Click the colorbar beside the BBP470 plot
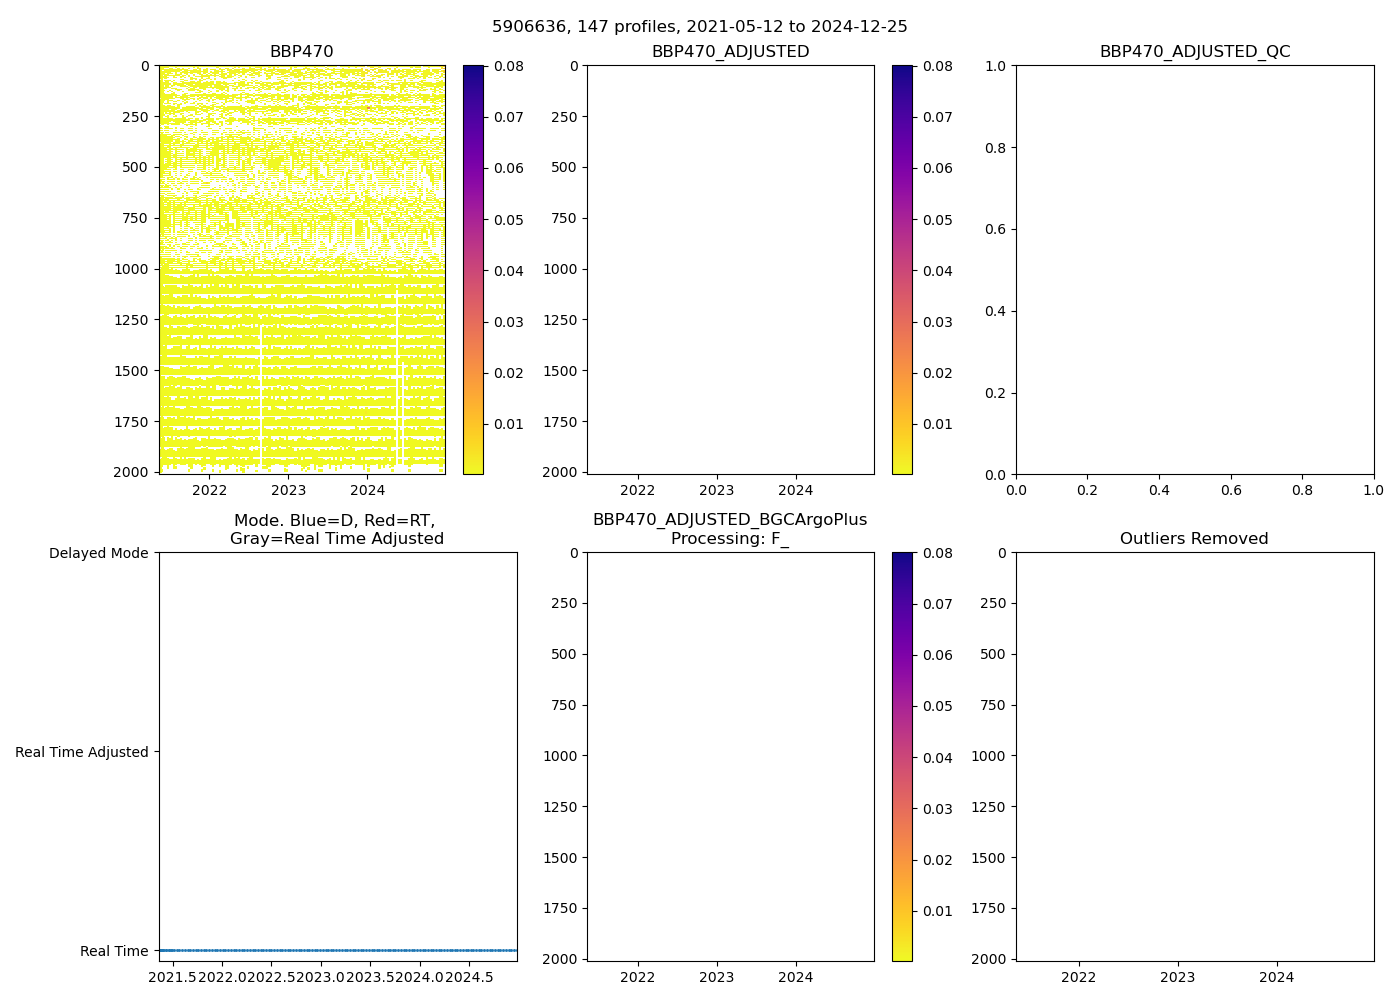Image resolution: width=1400 pixels, height=1000 pixels. tap(473, 270)
